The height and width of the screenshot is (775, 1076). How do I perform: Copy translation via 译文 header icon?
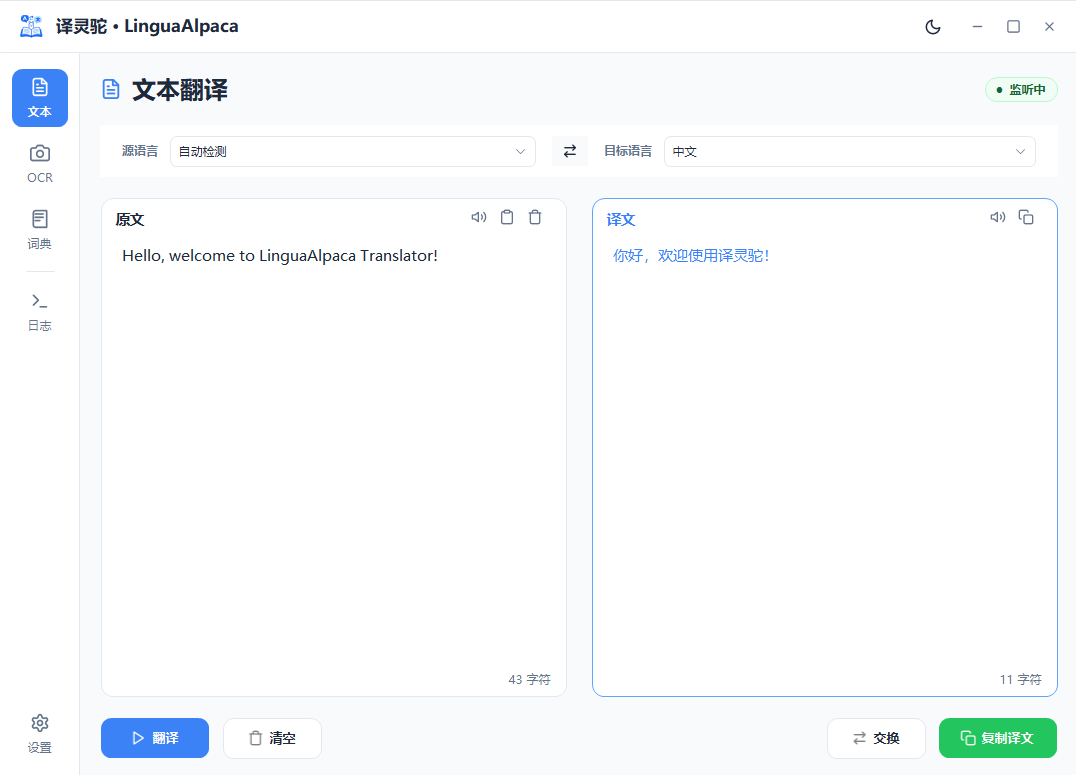[x=1026, y=218]
